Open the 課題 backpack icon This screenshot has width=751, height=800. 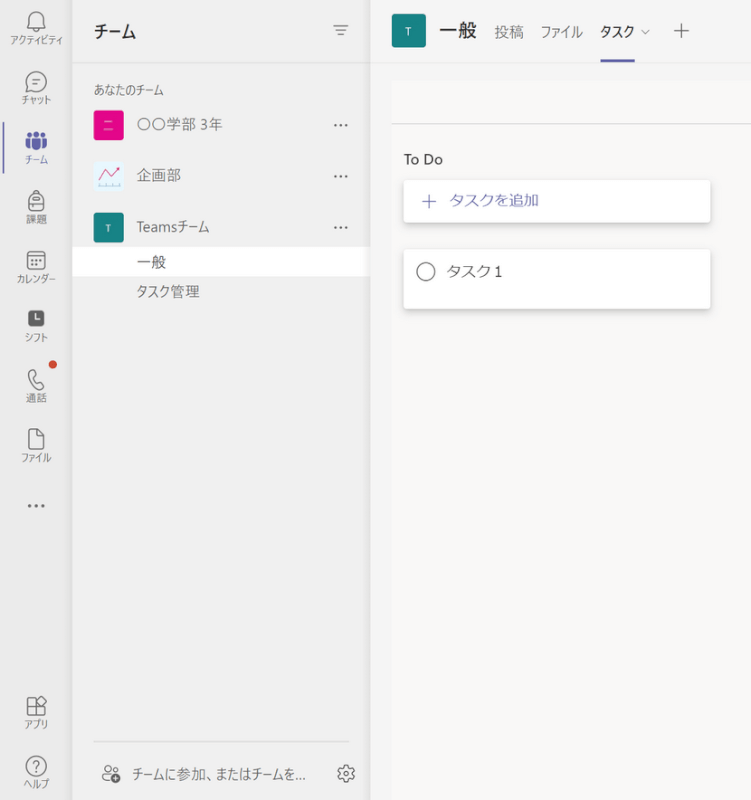[36, 201]
